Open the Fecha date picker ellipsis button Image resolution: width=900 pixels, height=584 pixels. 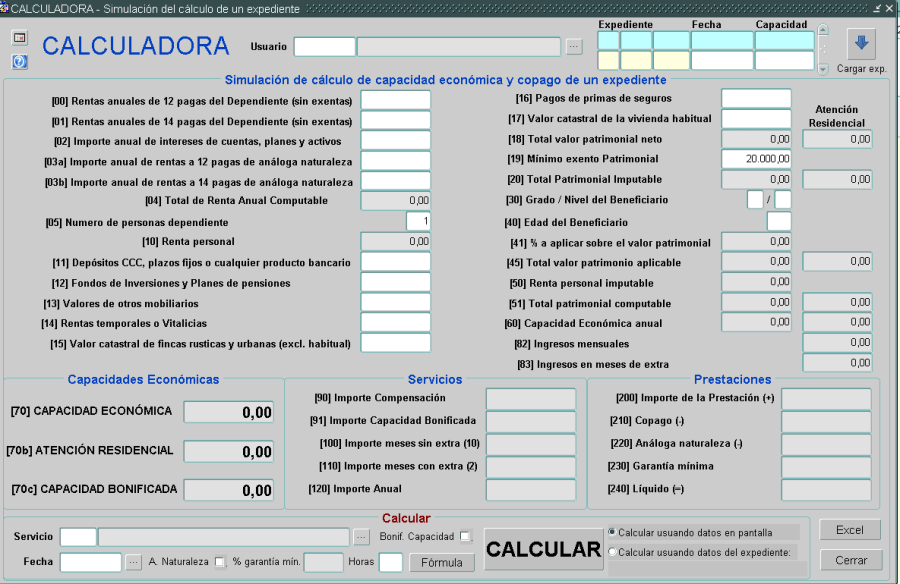tap(134, 562)
